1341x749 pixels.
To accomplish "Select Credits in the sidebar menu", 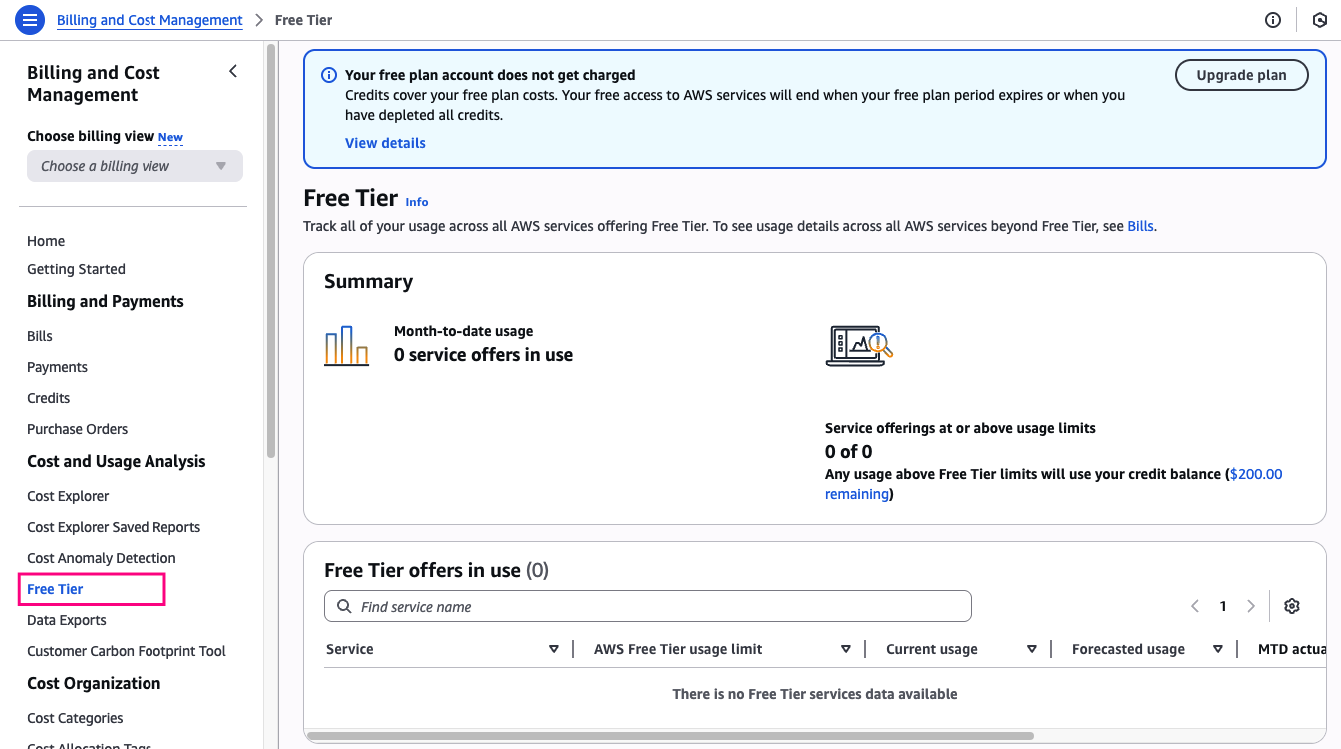I will 48,398.
